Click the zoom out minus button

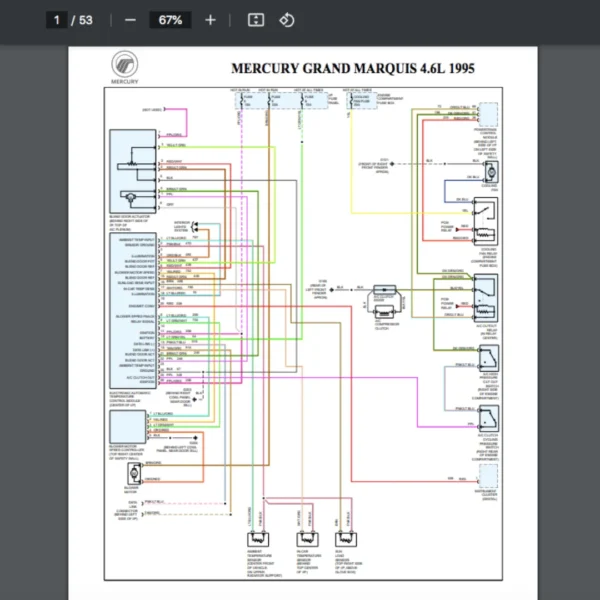point(131,20)
